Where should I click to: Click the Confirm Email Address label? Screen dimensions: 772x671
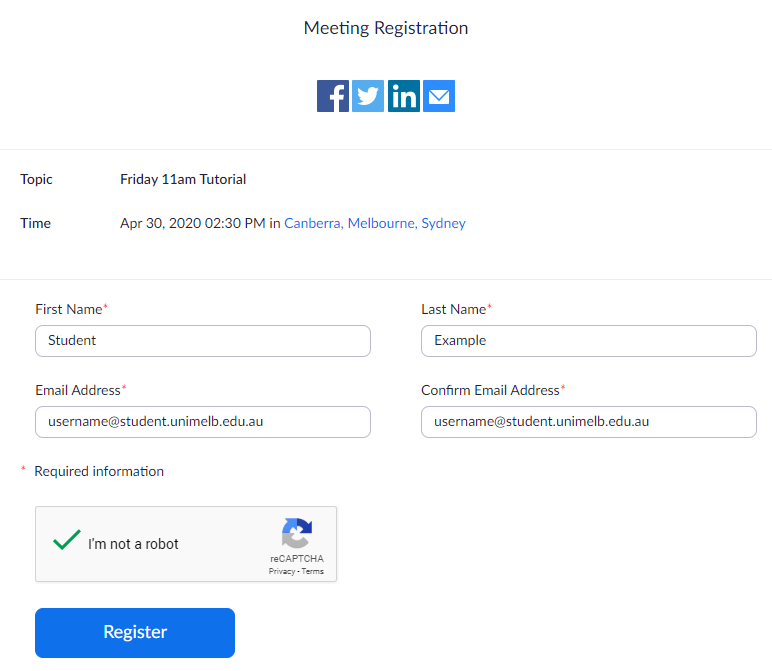[490, 390]
